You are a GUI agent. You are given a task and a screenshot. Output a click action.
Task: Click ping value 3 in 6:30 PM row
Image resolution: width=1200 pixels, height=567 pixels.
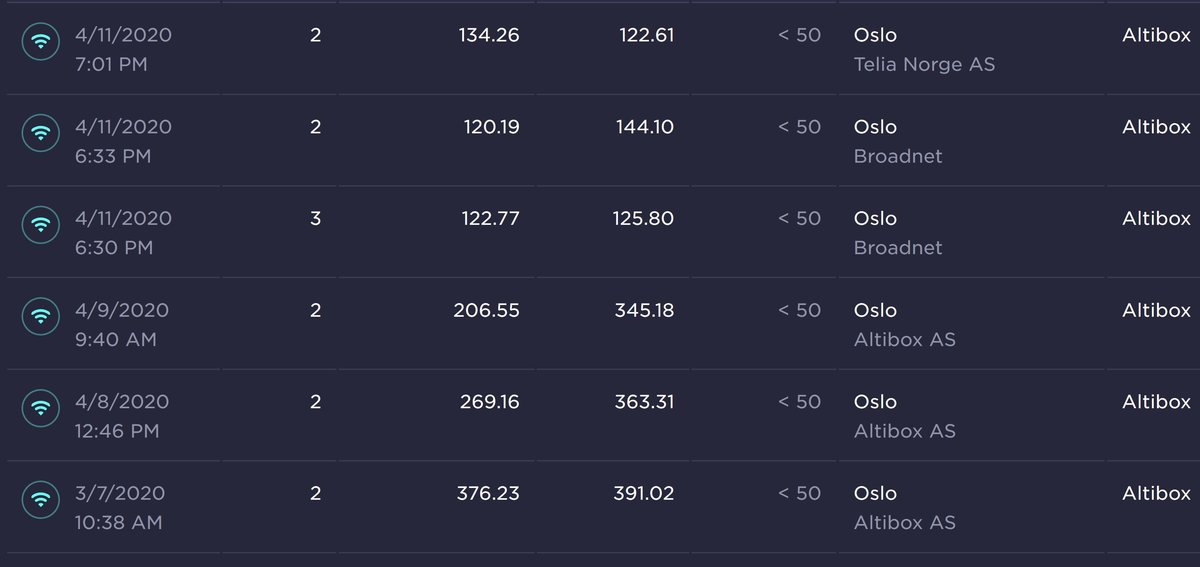pos(316,218)
